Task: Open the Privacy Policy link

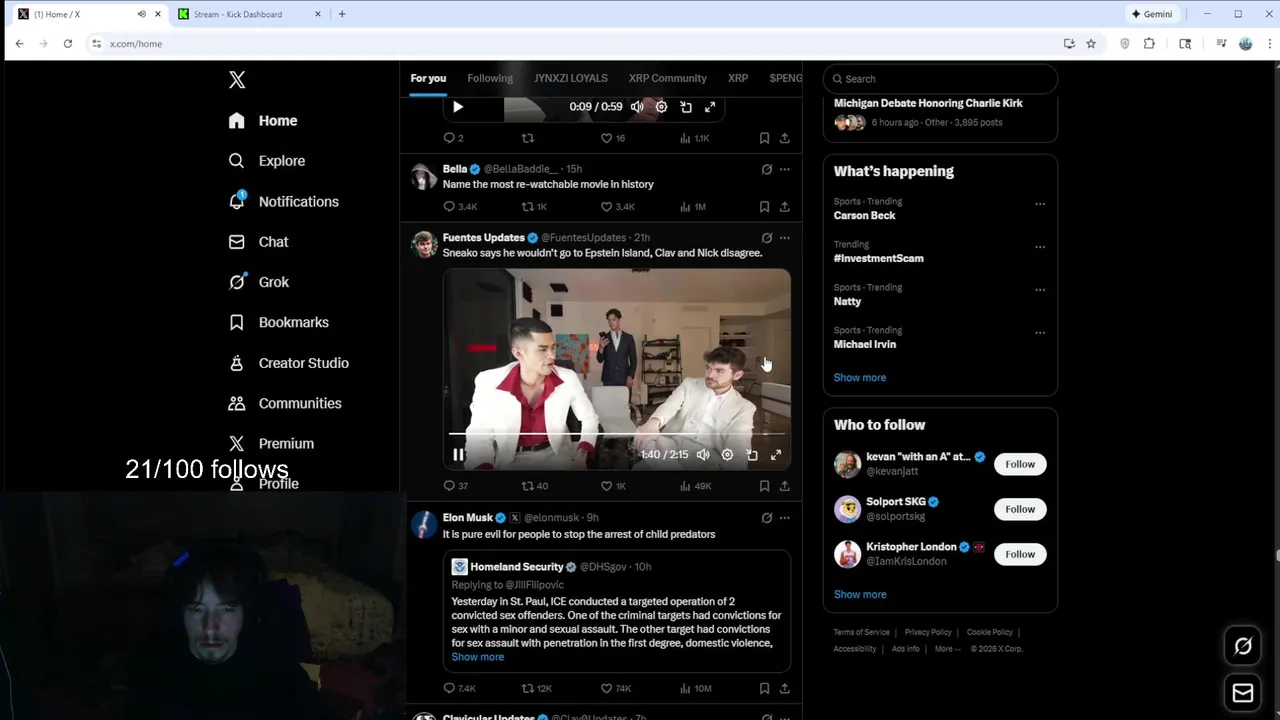Action: pos(928,633)
